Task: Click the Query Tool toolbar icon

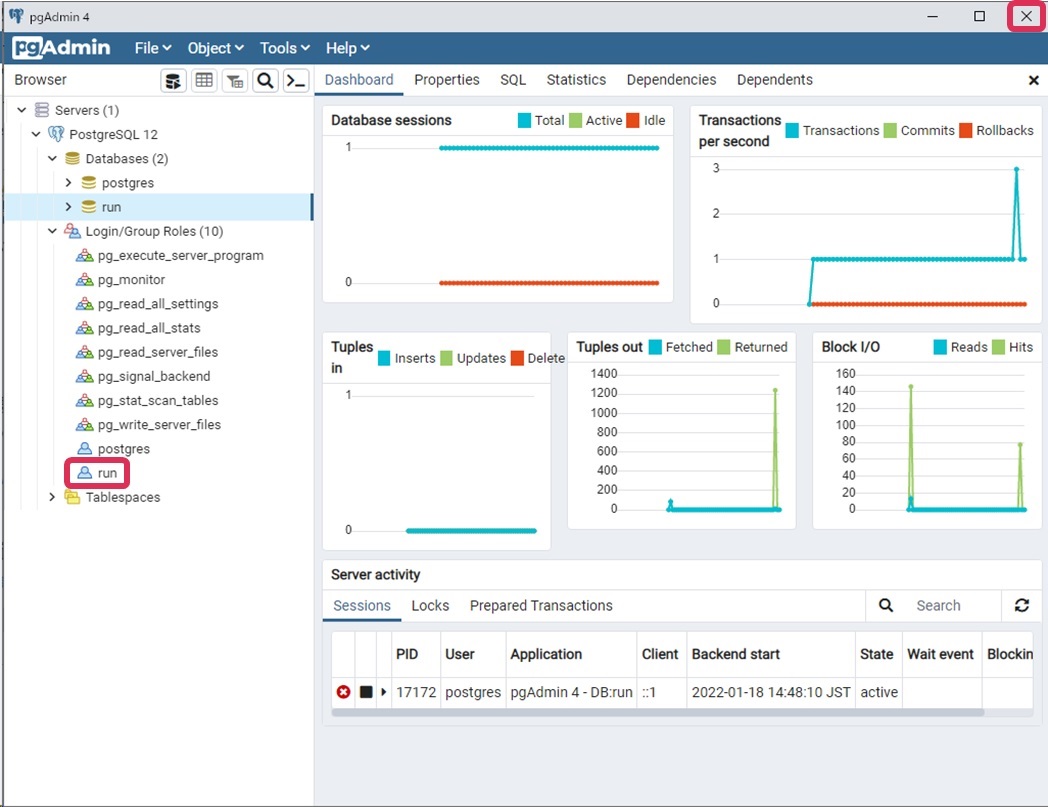Action: click(x=173, y=81)
